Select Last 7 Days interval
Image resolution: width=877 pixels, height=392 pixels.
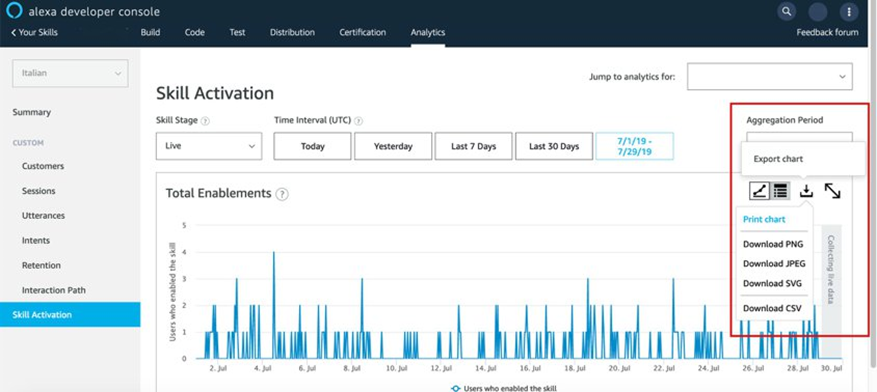474,146
